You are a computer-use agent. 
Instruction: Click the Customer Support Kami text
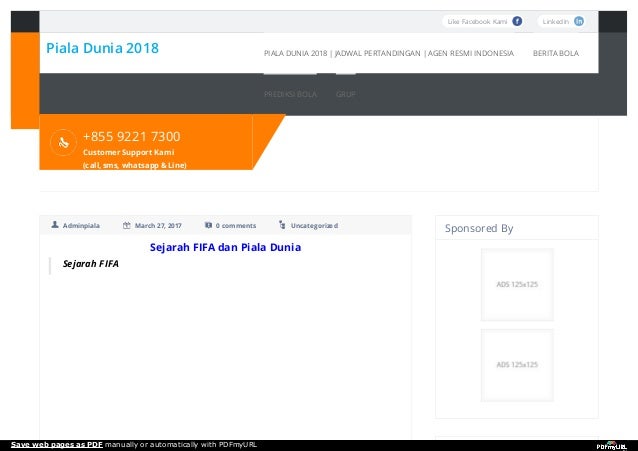129,152
